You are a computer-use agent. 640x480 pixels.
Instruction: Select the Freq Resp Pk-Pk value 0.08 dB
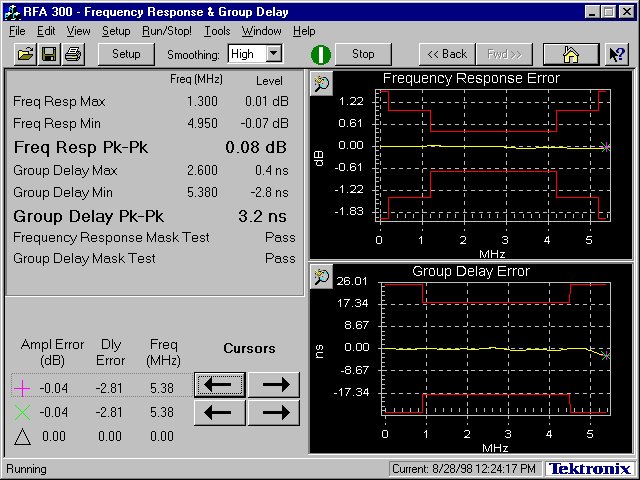point(256,147)
